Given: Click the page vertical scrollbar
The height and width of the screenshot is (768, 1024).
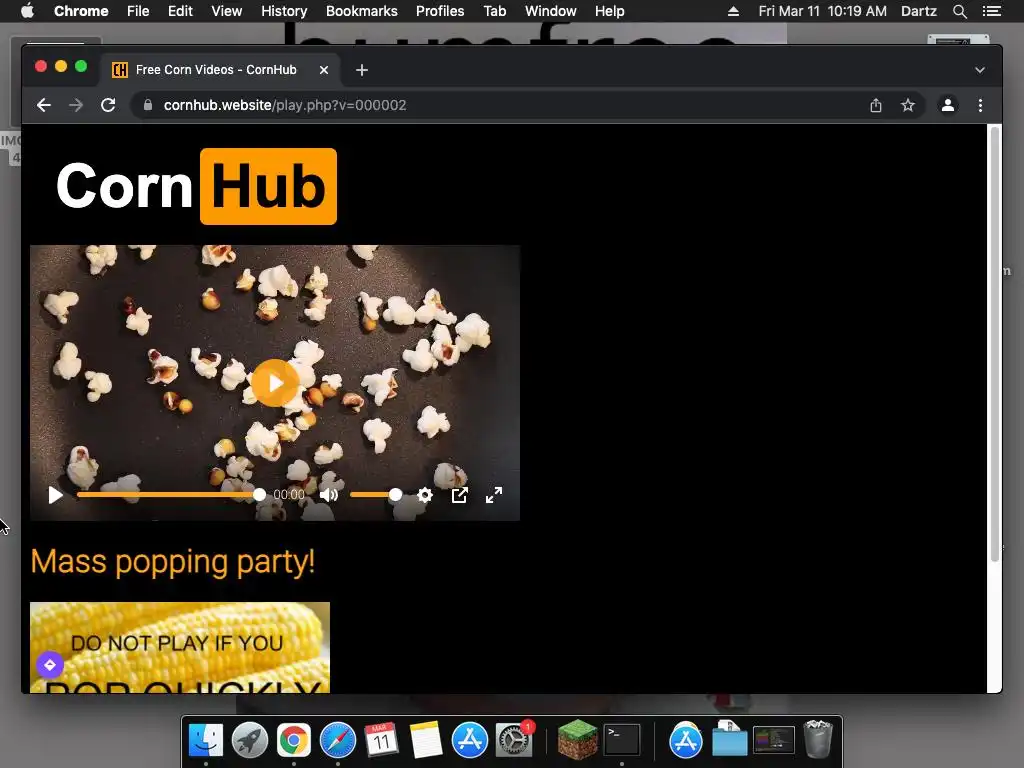Looking at the screenshot, I should point(995,344).
